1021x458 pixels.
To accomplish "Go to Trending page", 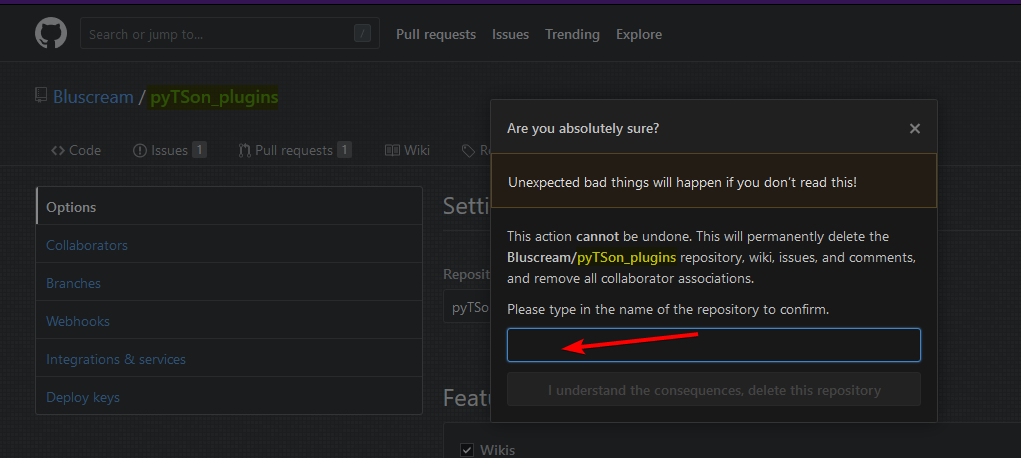I will pos(572,35).
